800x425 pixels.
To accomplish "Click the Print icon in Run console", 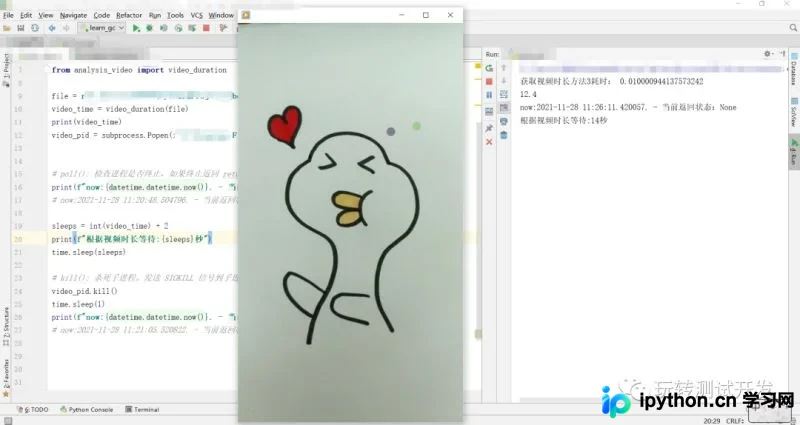I will [x=504, y=121].
